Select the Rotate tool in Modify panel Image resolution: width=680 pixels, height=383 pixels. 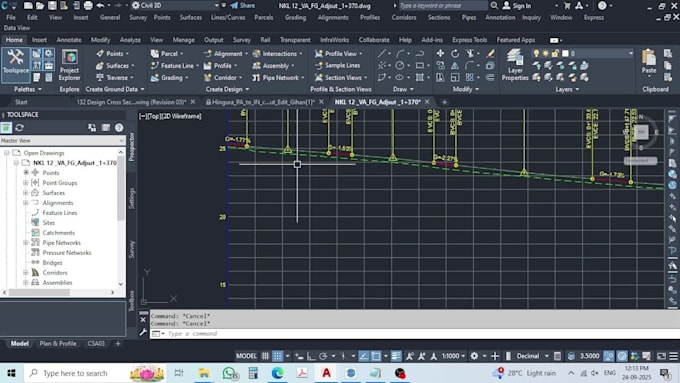pyautogui.click(x=455, y=53)
